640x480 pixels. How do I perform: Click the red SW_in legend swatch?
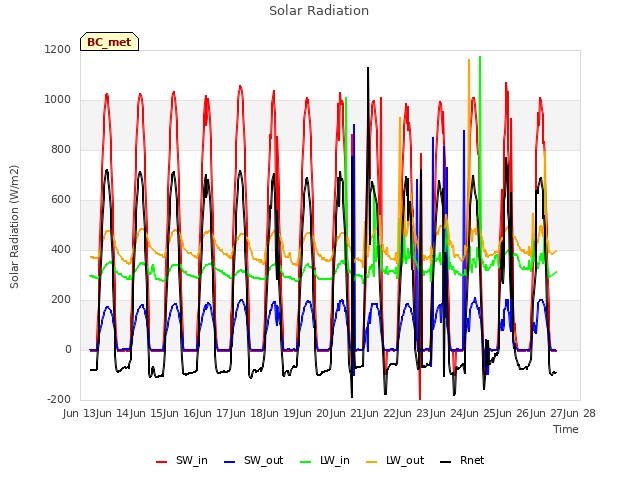click(162, 462)
